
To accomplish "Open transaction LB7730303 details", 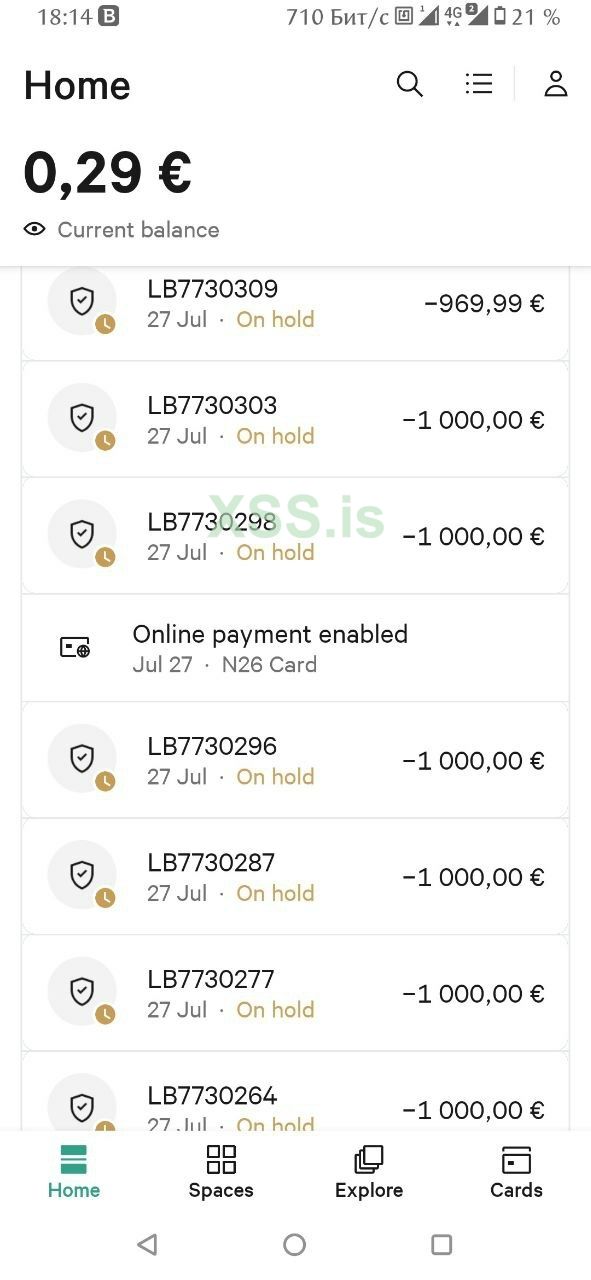I will [x=295, y=418].
